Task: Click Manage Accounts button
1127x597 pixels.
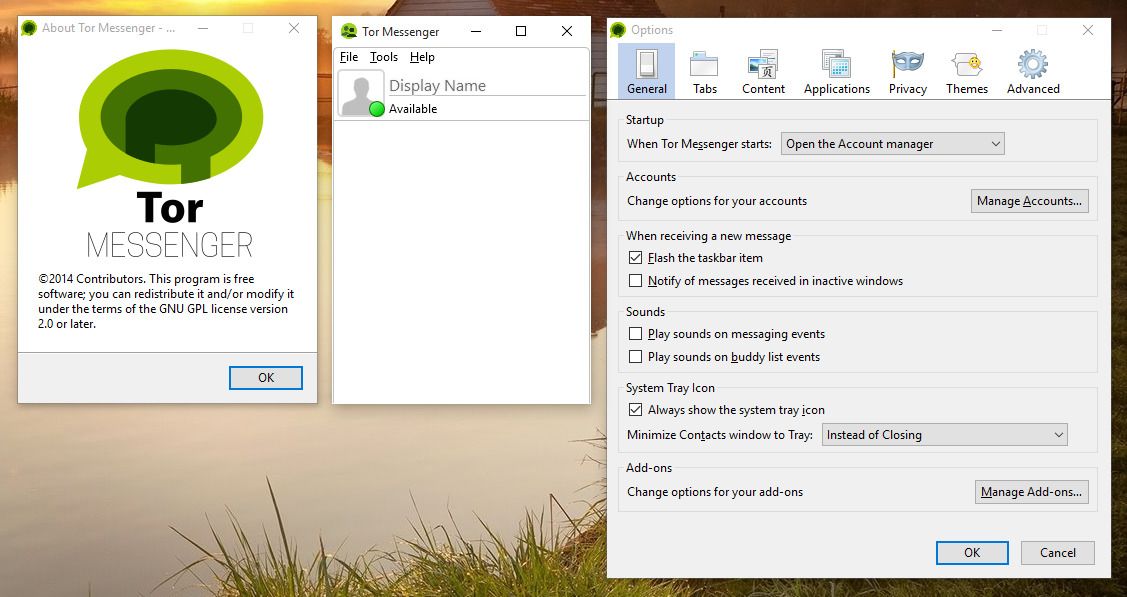Action: click(1030, 200)
